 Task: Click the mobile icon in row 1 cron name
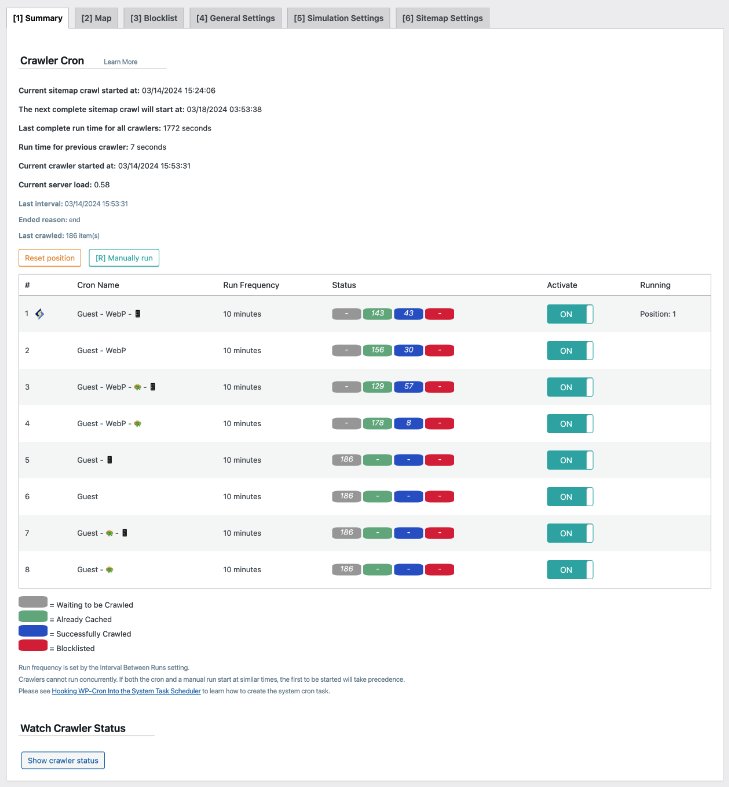[x=138, y=314]
